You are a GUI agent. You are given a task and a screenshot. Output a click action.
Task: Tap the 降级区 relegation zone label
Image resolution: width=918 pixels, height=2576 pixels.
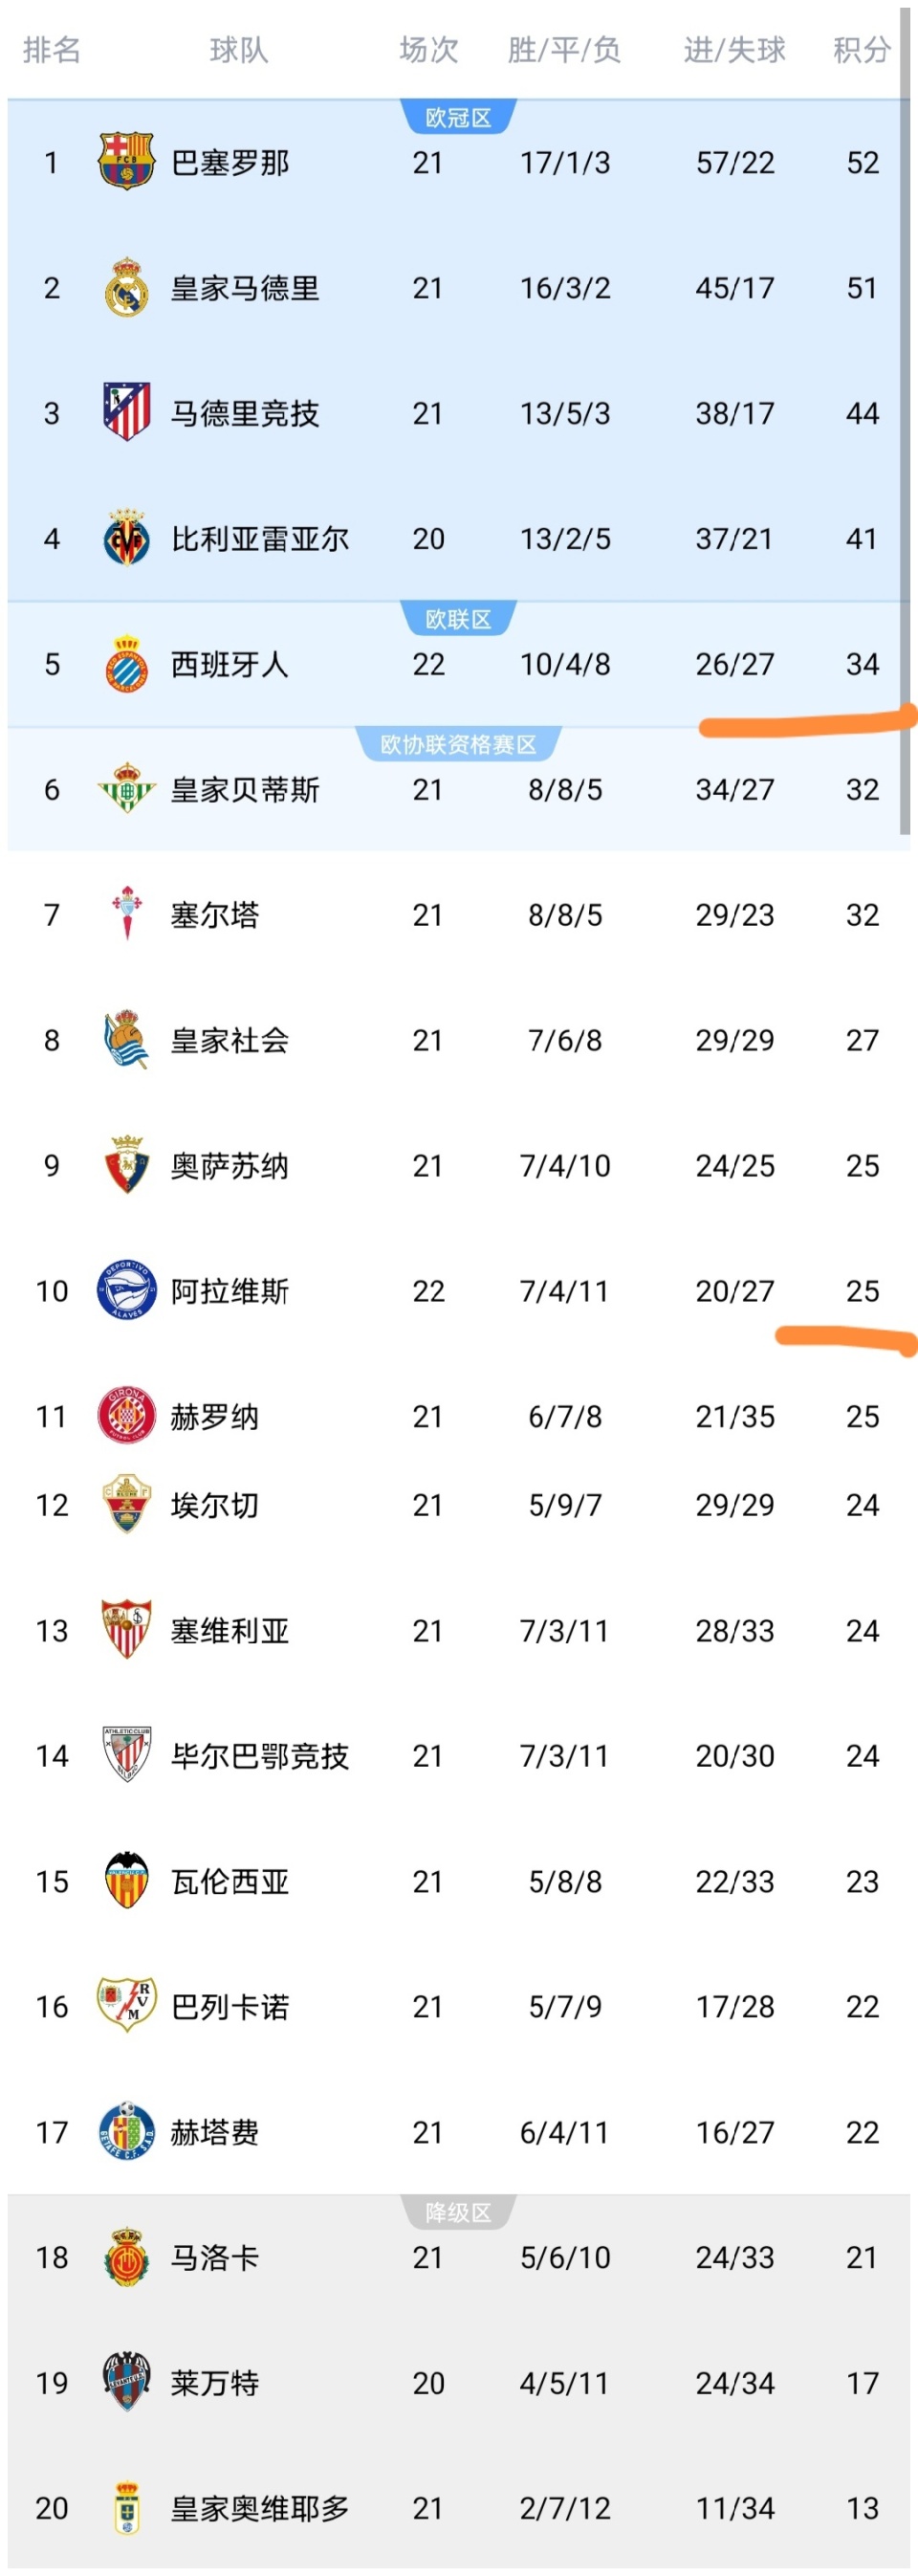click(x=458, y=2213)
